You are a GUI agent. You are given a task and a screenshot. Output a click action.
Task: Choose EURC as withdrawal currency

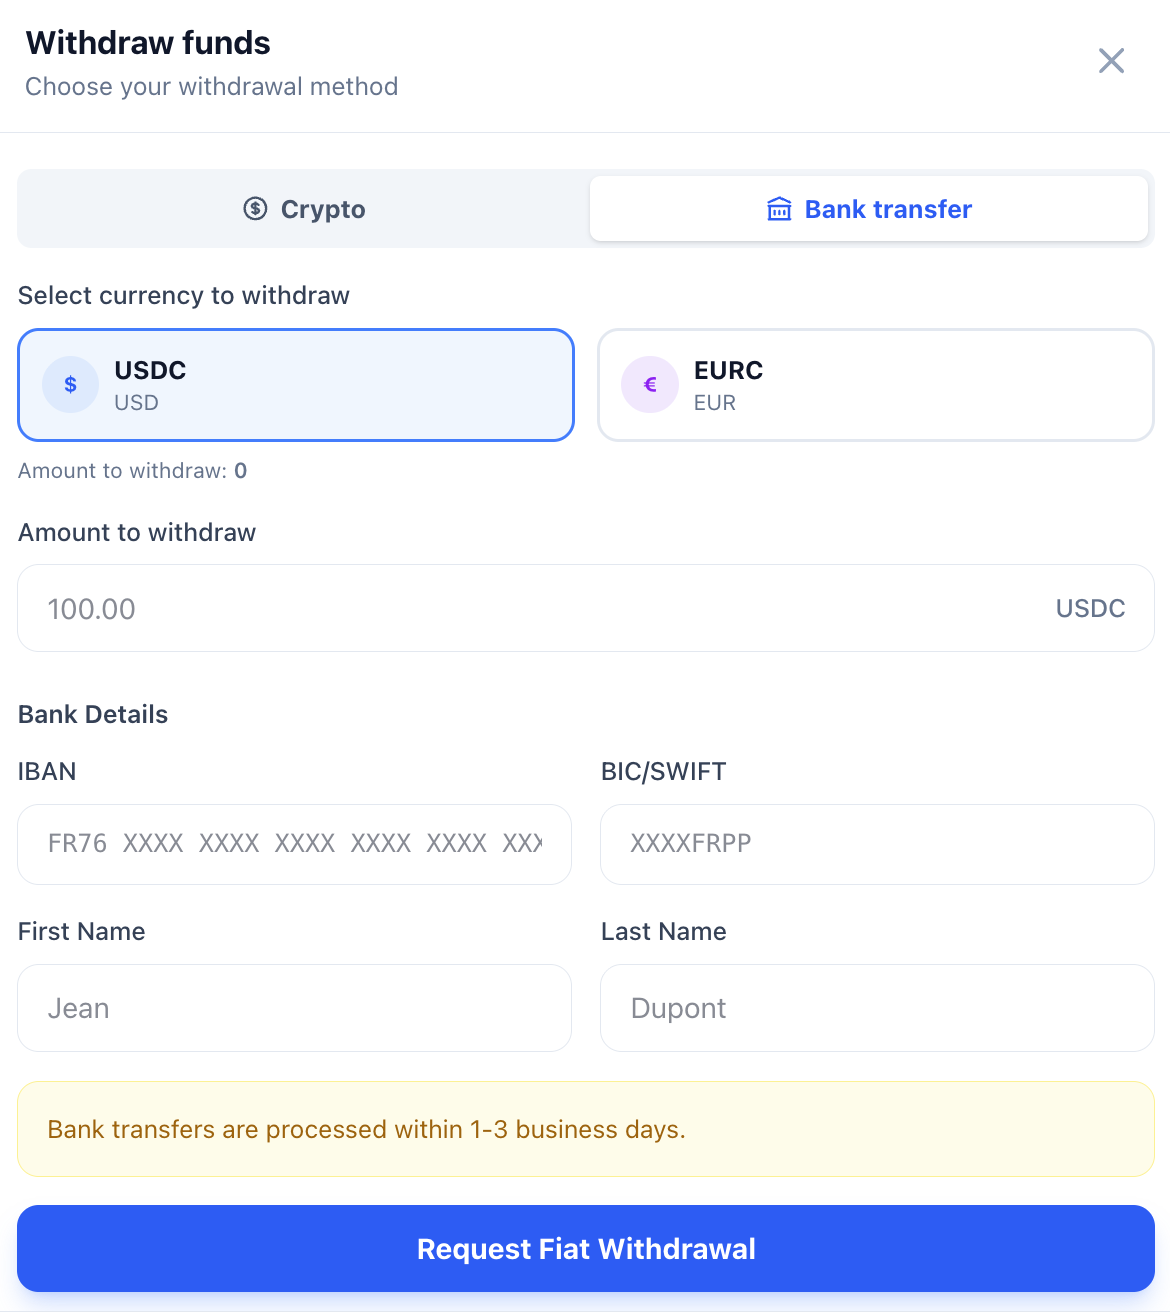point(875,385)
